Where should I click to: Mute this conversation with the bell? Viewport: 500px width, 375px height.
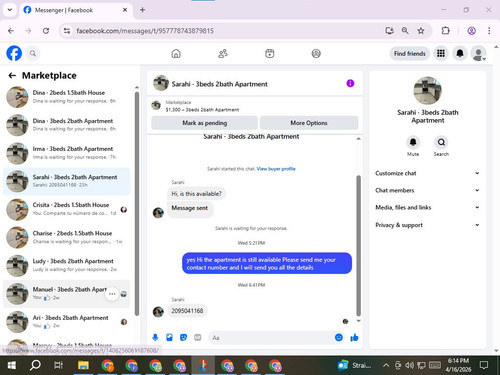click(x=413, y=142)
